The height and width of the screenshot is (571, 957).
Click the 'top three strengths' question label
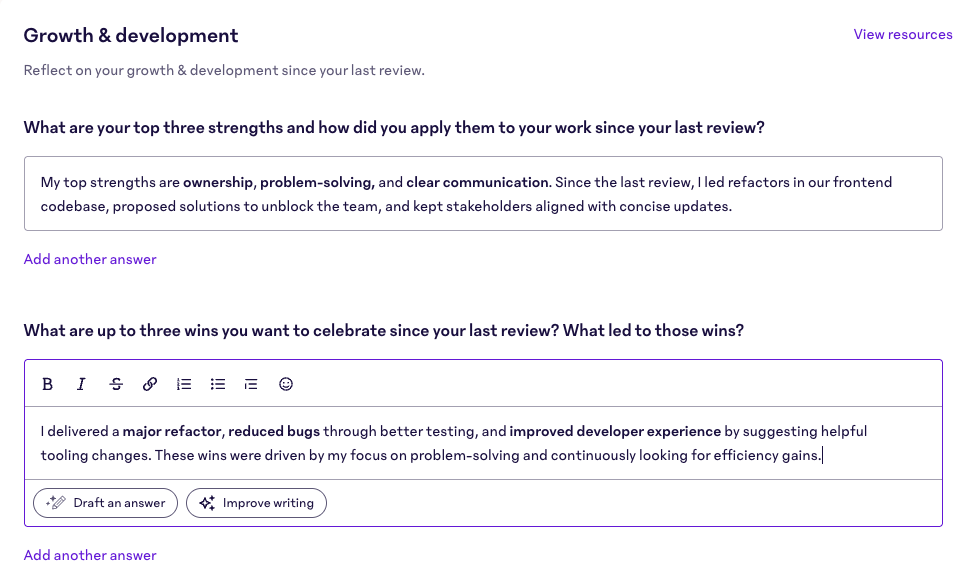coord(394,128)
